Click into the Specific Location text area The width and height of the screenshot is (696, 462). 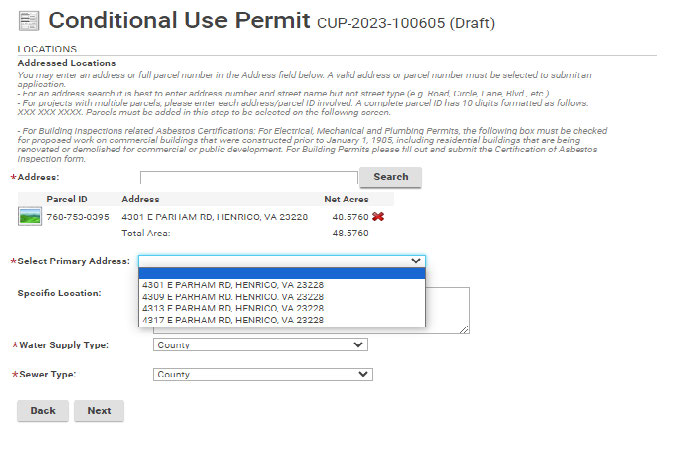tap(447, 310)
